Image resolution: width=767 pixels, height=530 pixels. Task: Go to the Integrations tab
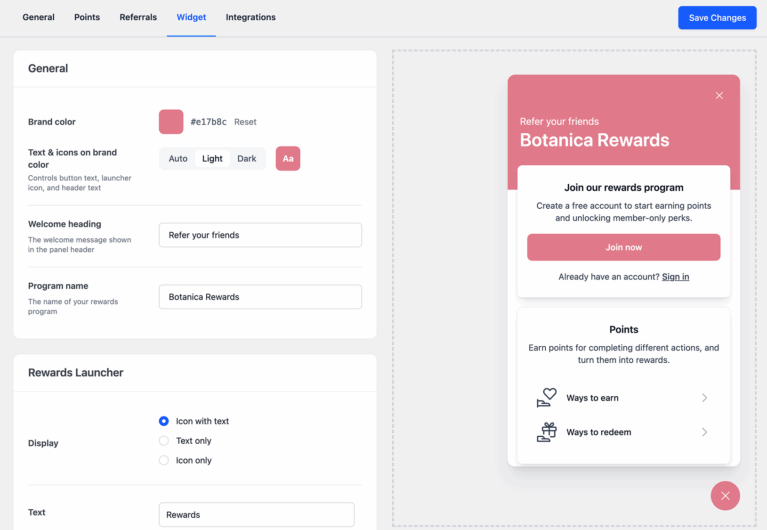pyautogui.click(x=250, y=17)
